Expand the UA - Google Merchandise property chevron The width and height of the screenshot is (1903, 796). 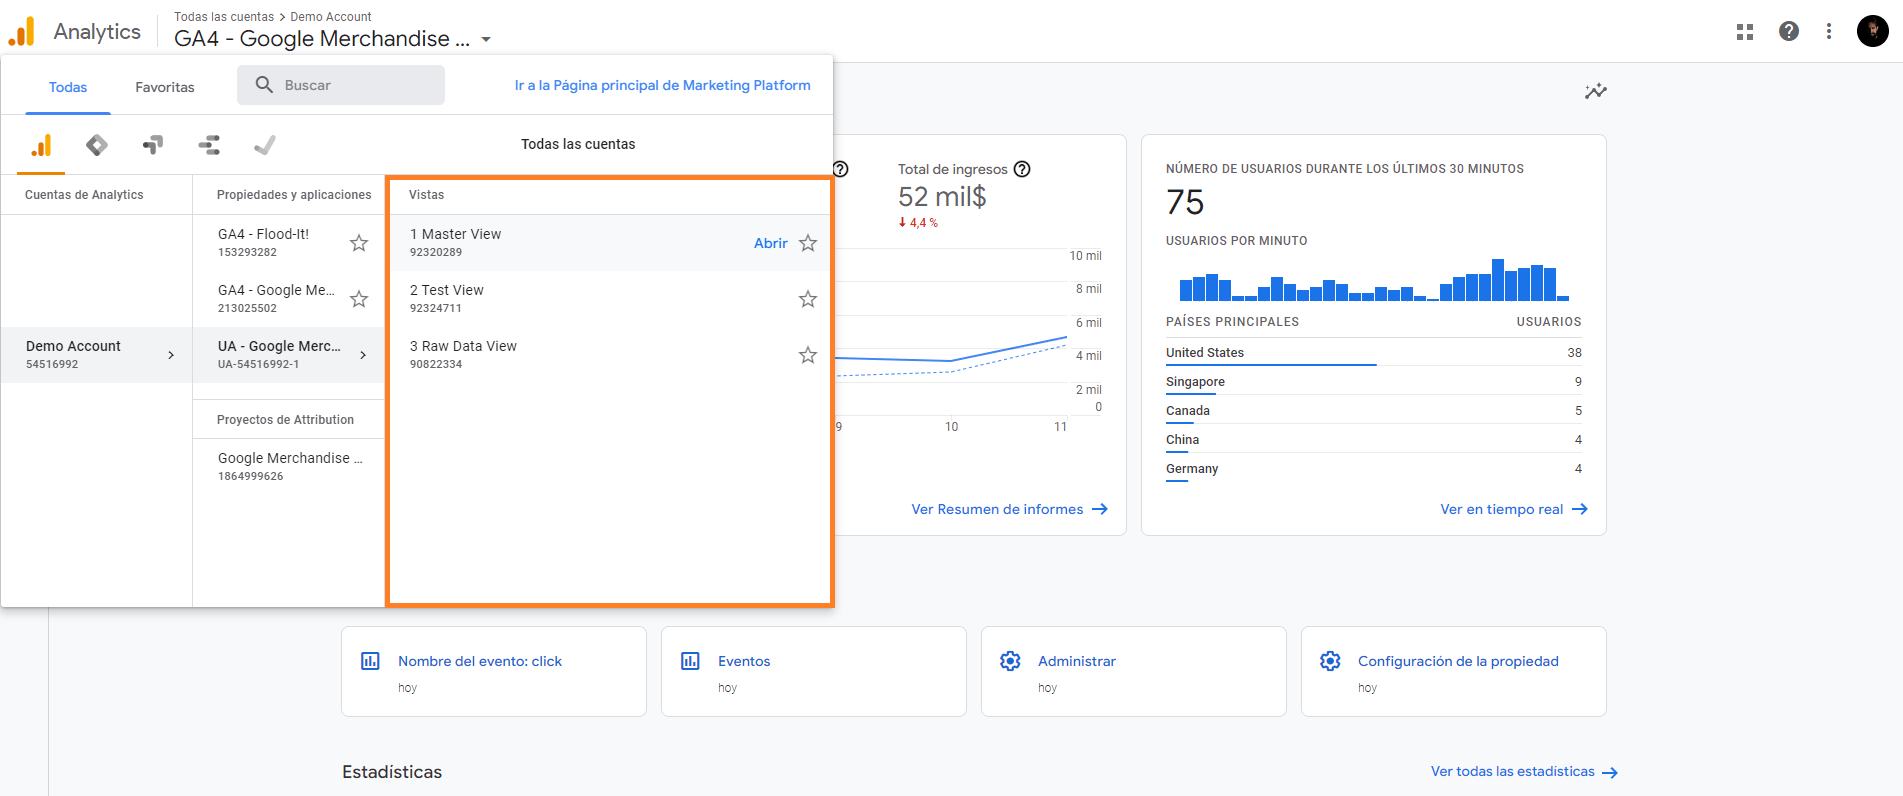click(363, 355)
